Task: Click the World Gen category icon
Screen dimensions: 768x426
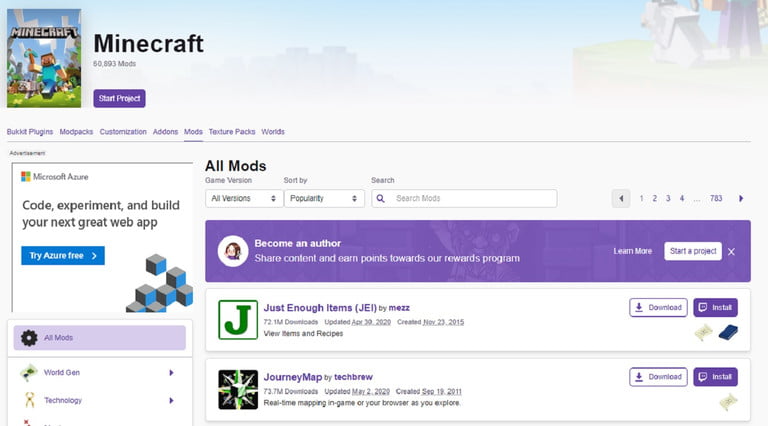Action: (x=29, y=373)
